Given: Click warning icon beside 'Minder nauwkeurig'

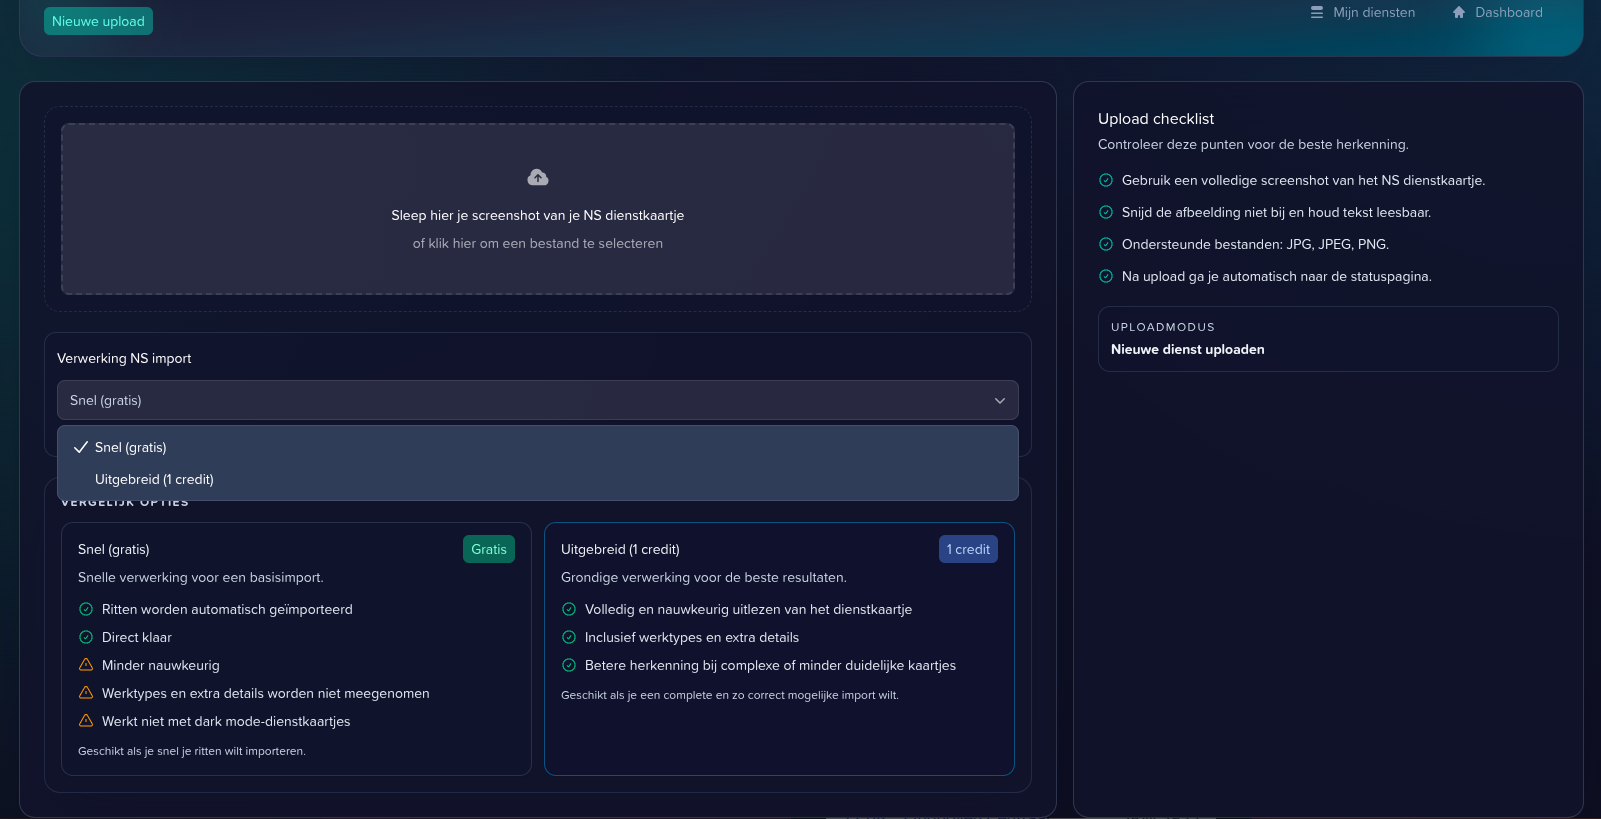Looking at the screenshot, I should coord(86,665).
